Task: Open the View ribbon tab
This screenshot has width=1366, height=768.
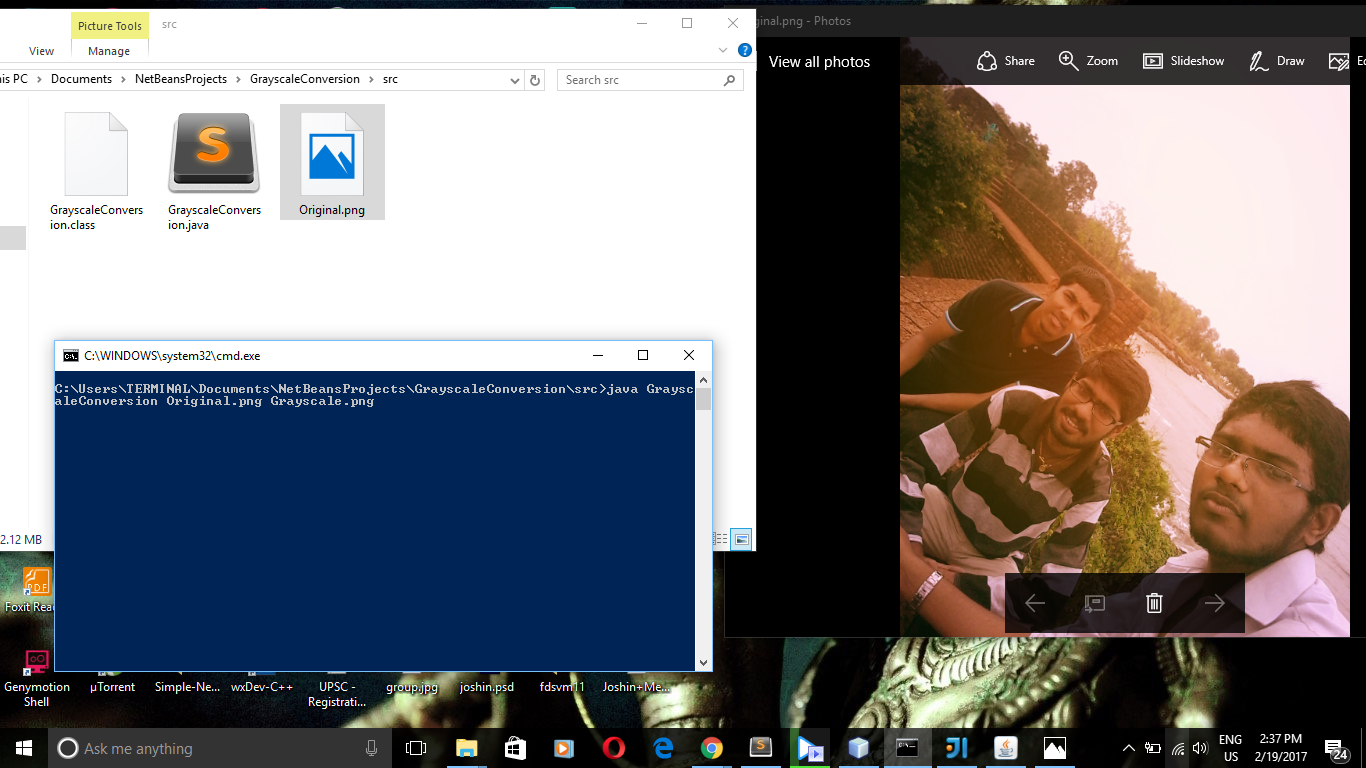Action: 42,51
